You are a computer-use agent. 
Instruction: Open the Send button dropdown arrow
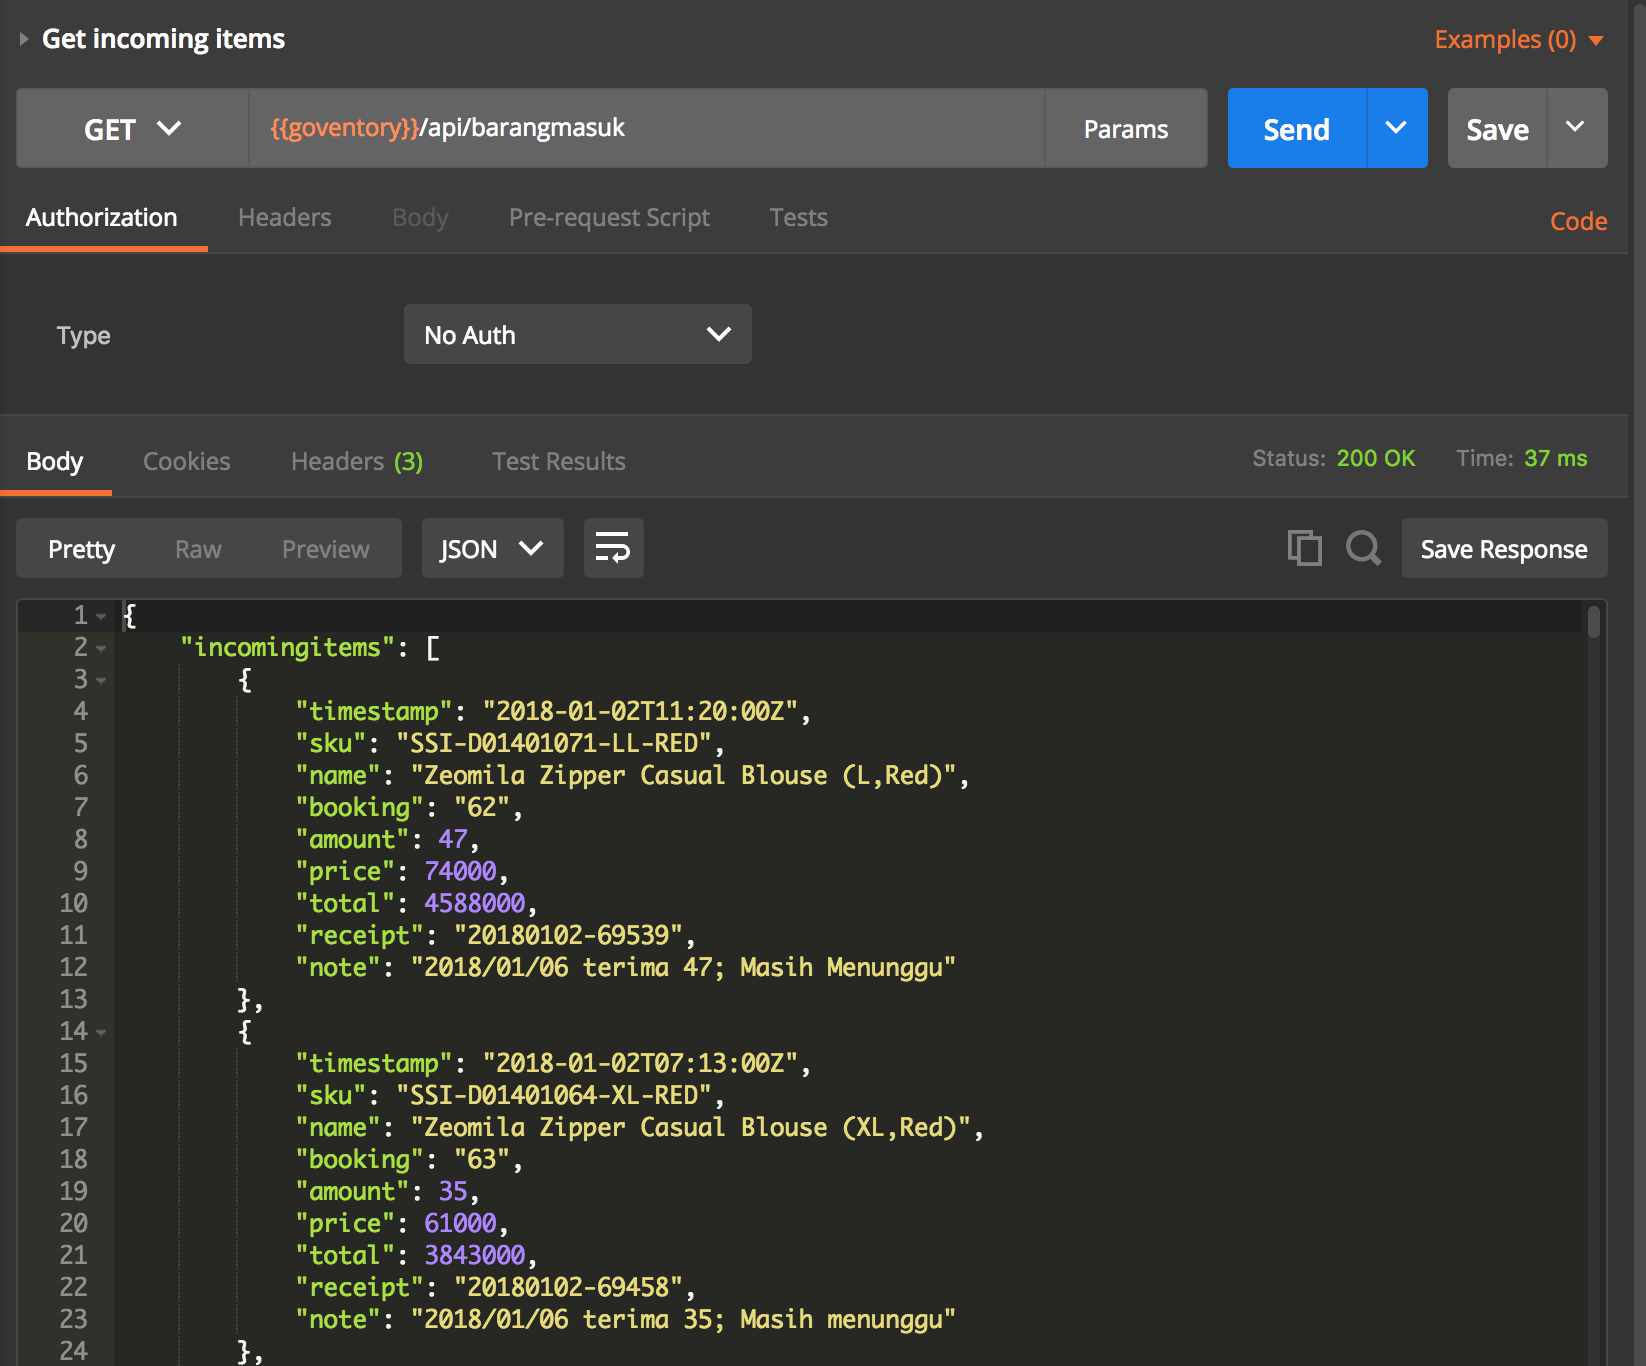[x=1396, y=128]
